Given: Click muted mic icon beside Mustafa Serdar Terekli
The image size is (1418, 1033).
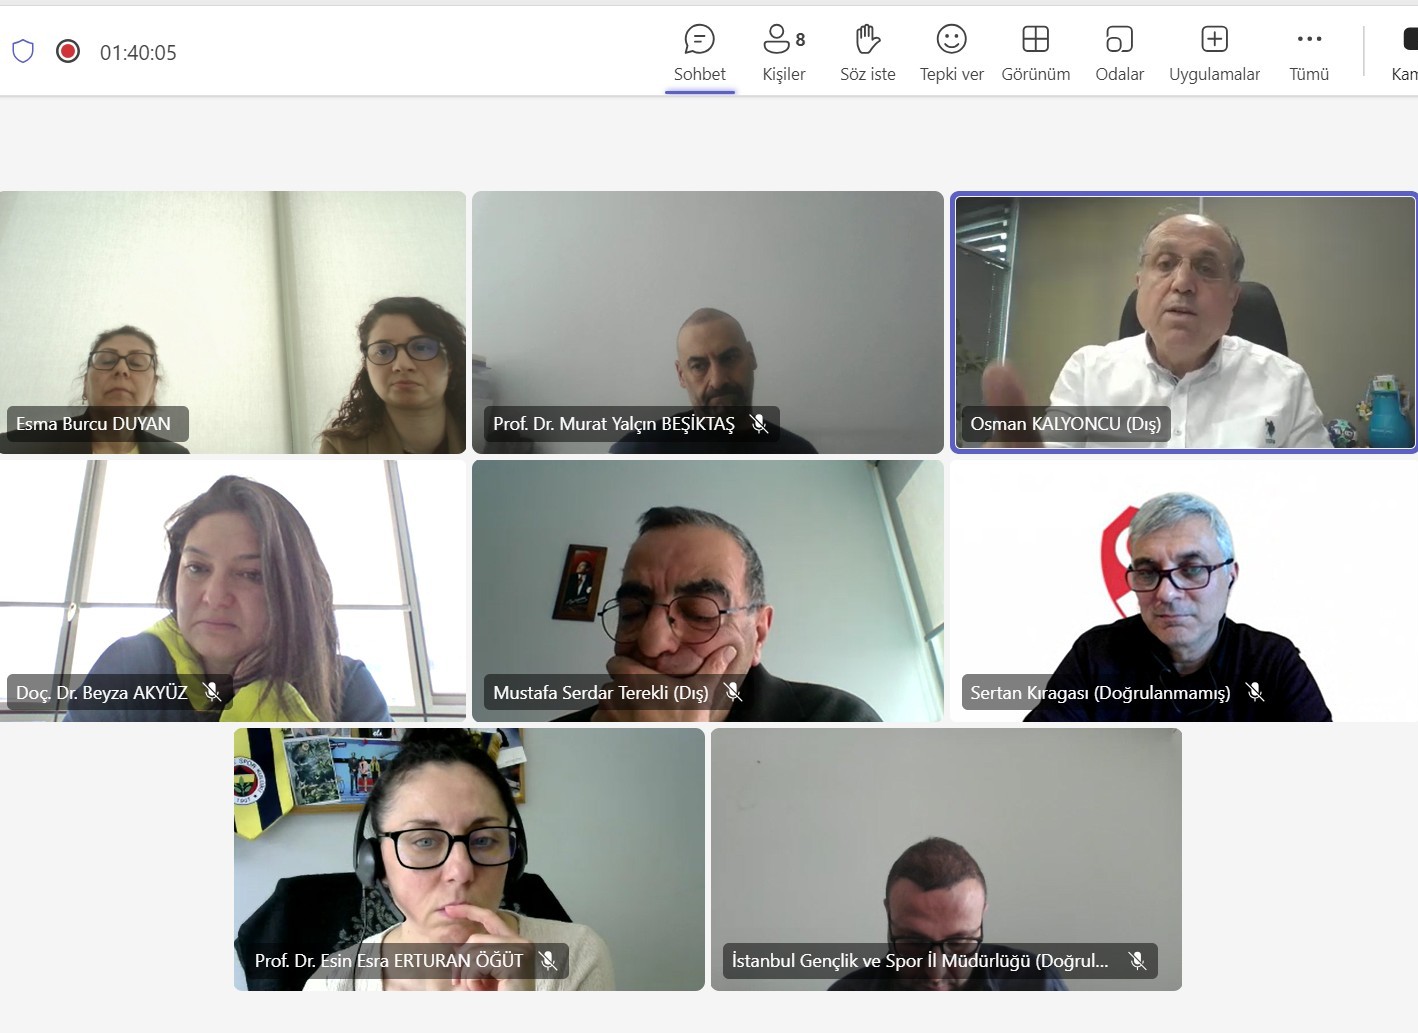Looking at the screenshot, I should pyautogui.click(x=733, y=692).
